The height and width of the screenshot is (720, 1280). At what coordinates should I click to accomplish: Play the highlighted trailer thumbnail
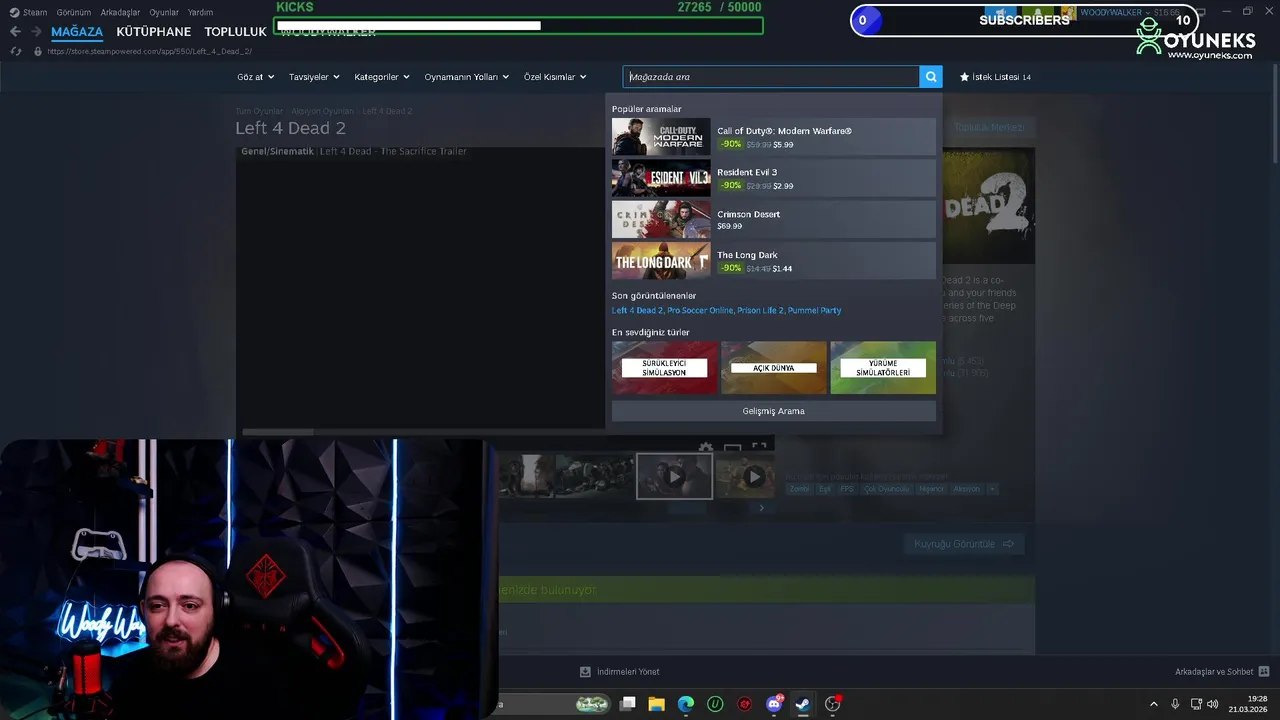(675, 476)
